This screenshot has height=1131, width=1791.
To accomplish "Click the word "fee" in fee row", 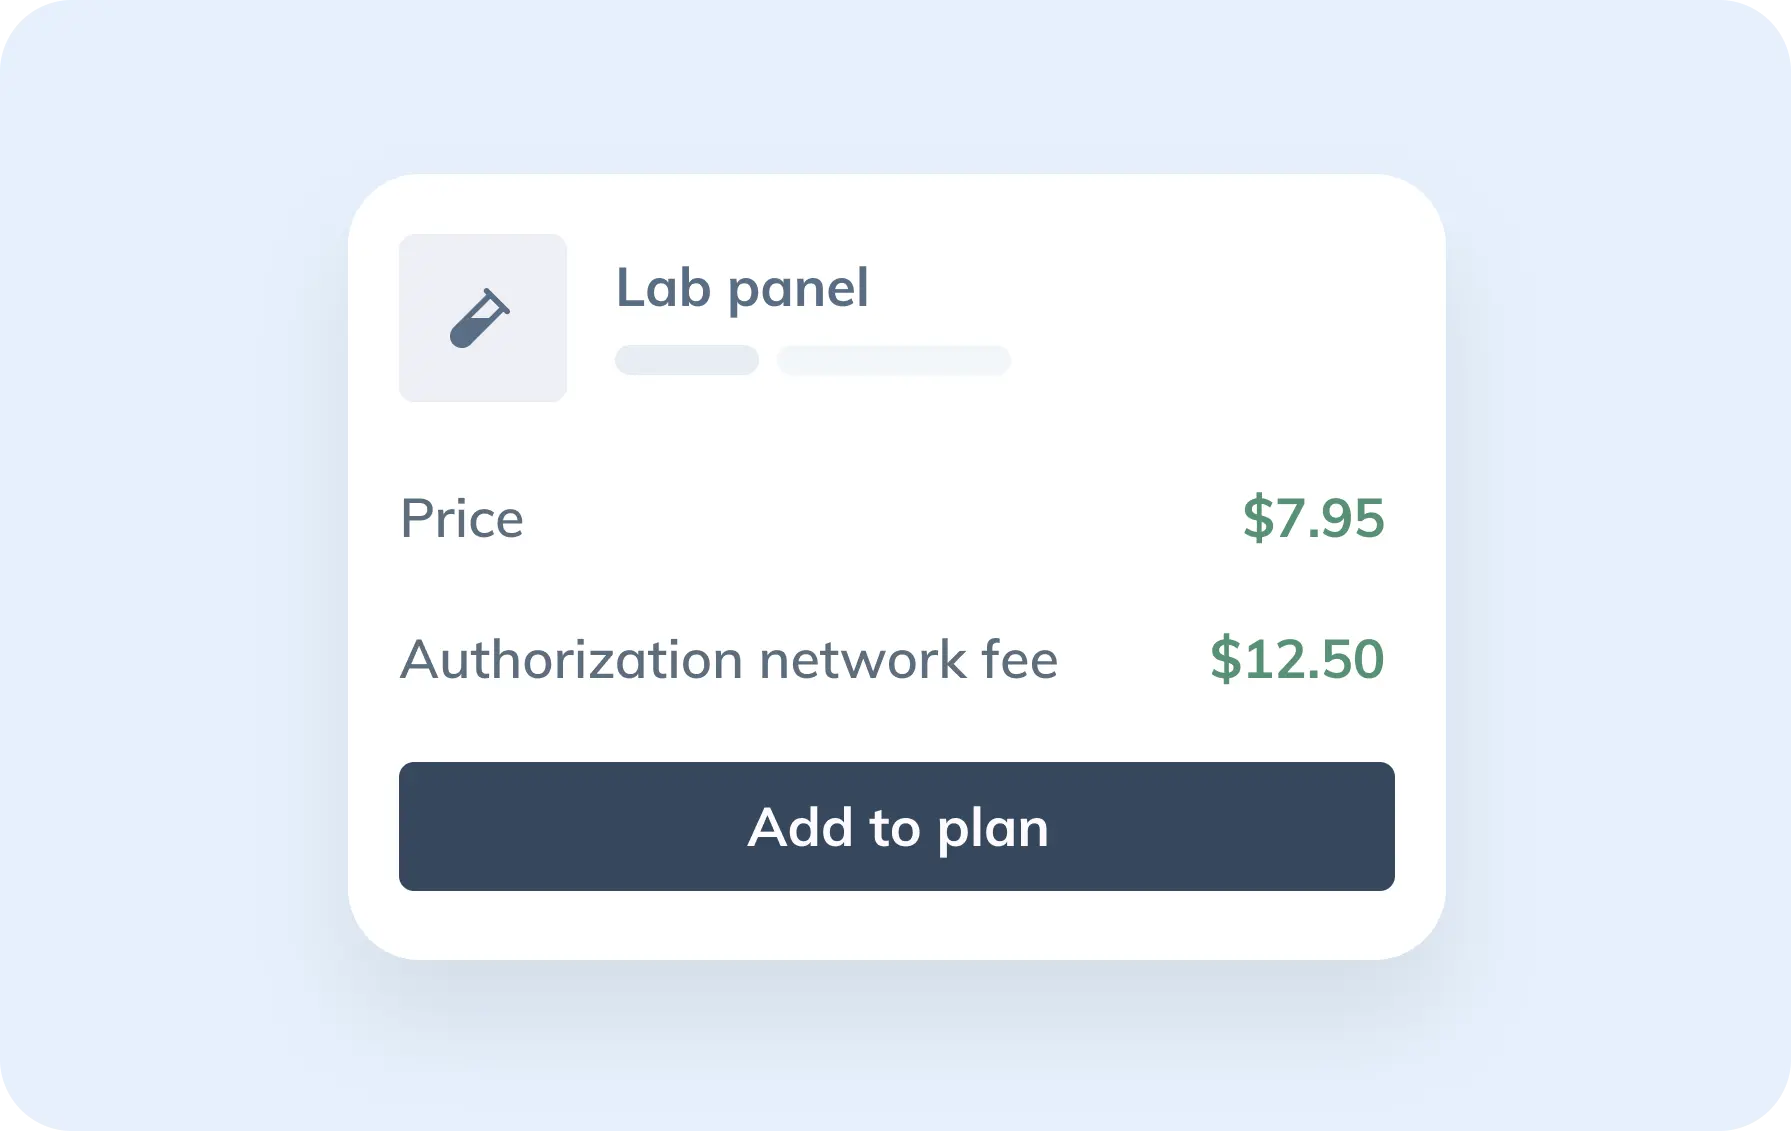I will pos(1019,660).
